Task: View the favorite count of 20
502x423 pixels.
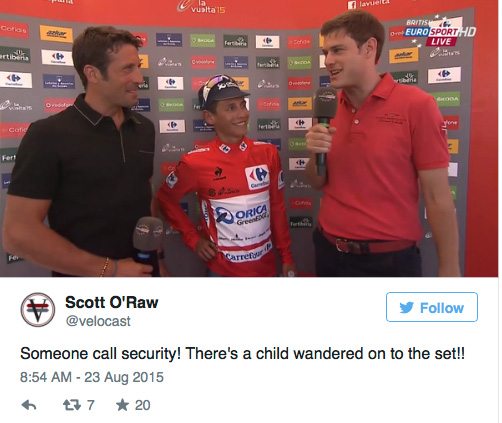Action: click(x=142, y=405)
